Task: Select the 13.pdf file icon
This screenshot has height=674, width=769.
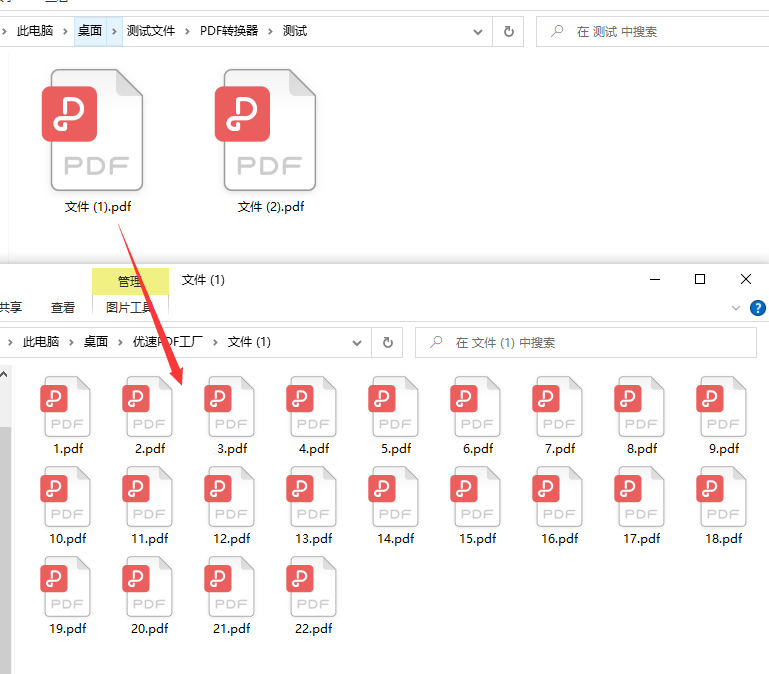Action: click(x=311, y=496)
